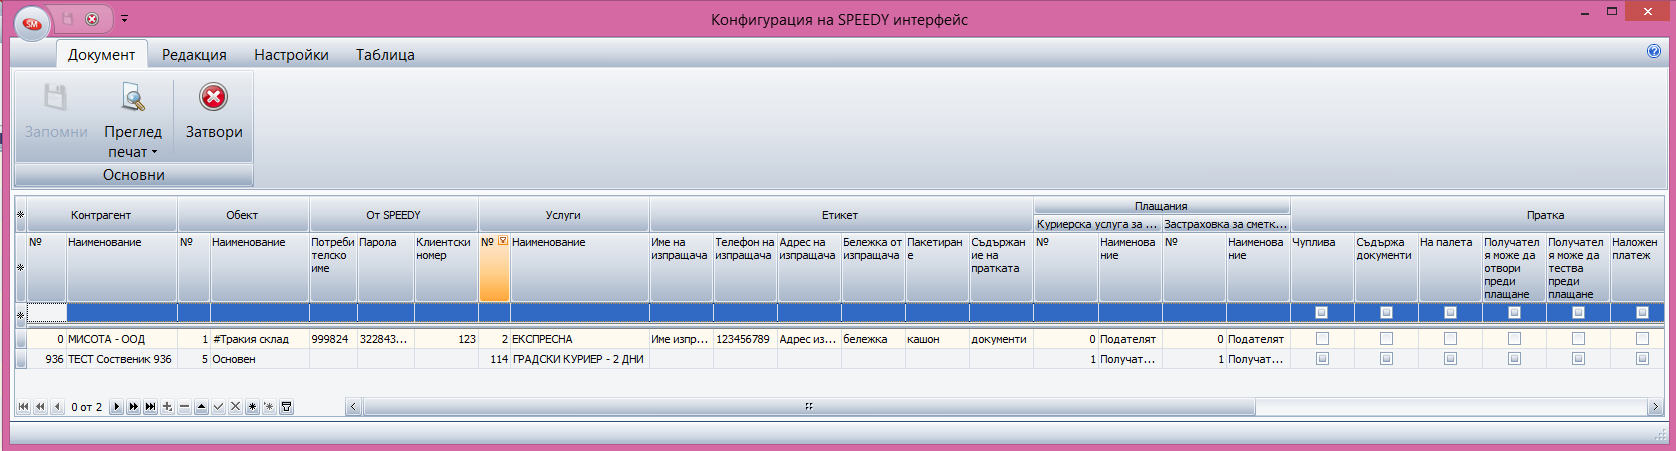Click the new-row asterisk indicator
Image resolution: width=1676 pixels, height=451 pixels.
tap(20, 315)
